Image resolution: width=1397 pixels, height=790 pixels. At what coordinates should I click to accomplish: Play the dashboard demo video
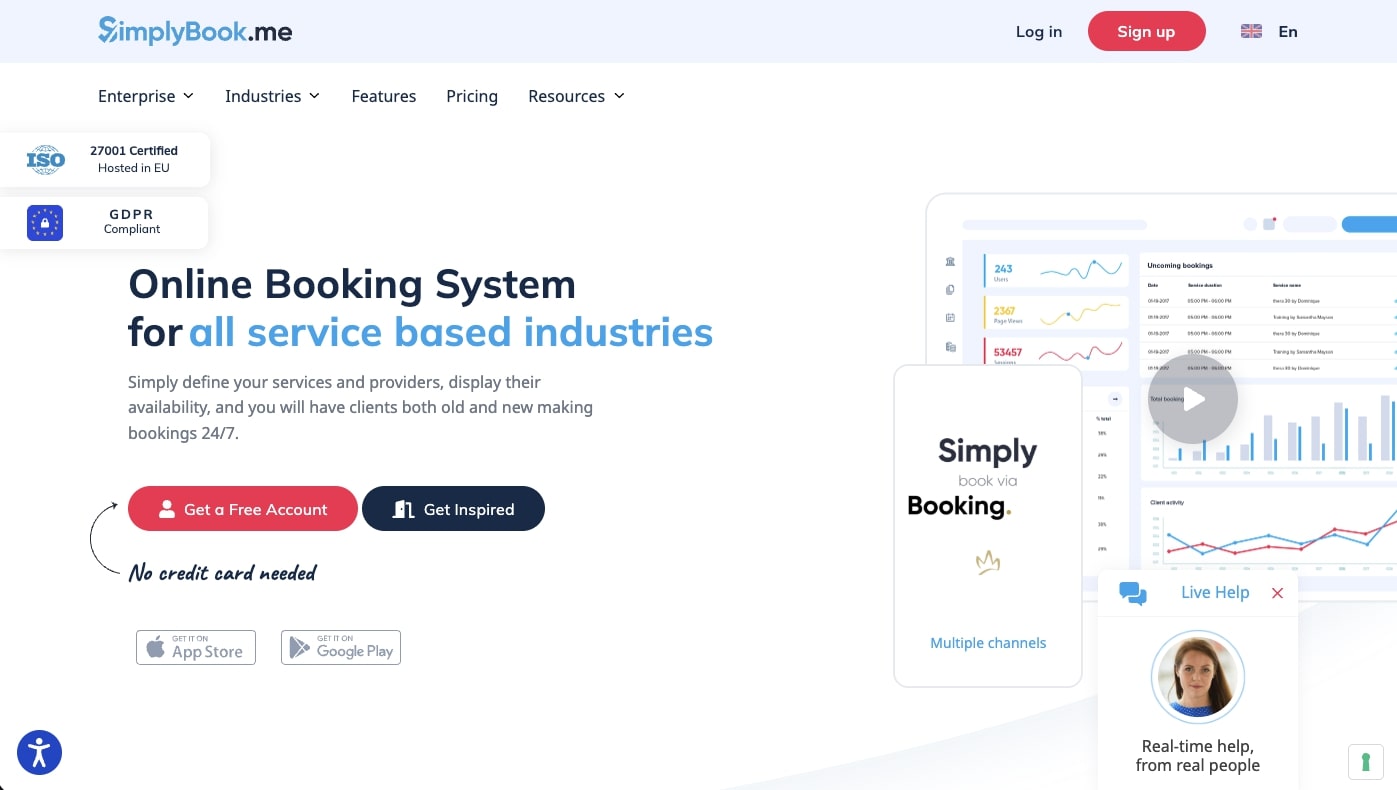pos(1192,399)
